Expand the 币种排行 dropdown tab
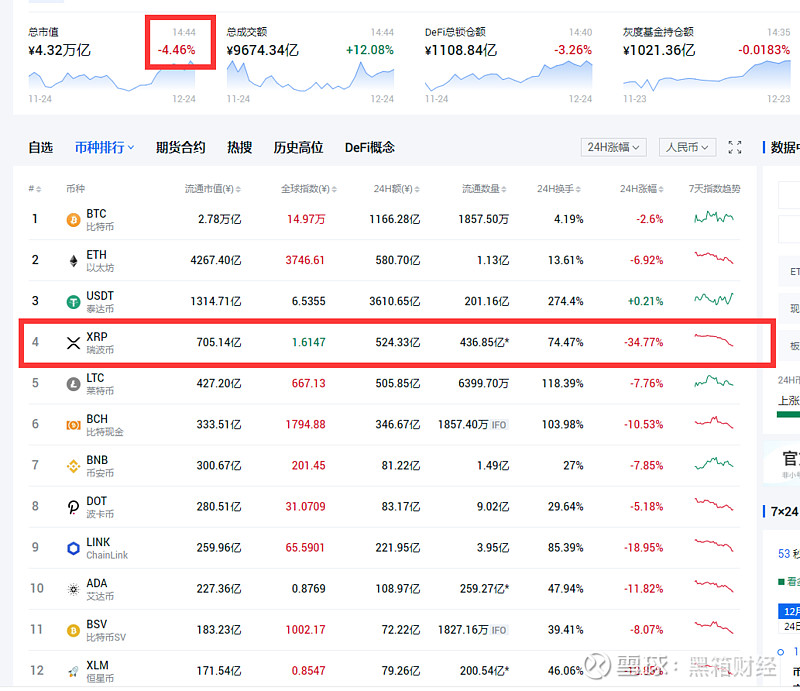 pyautogui.click(x=105, y=147)
